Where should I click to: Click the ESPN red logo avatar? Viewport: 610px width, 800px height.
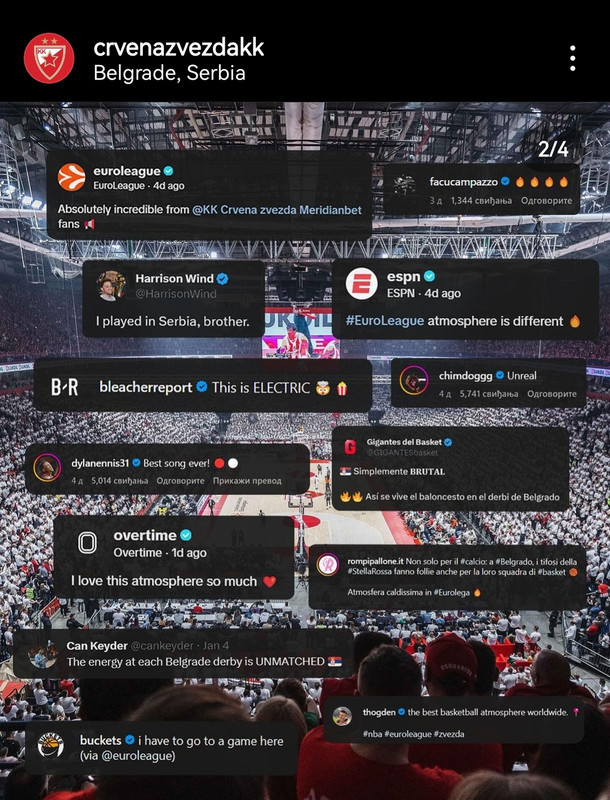tap(362, 284)
